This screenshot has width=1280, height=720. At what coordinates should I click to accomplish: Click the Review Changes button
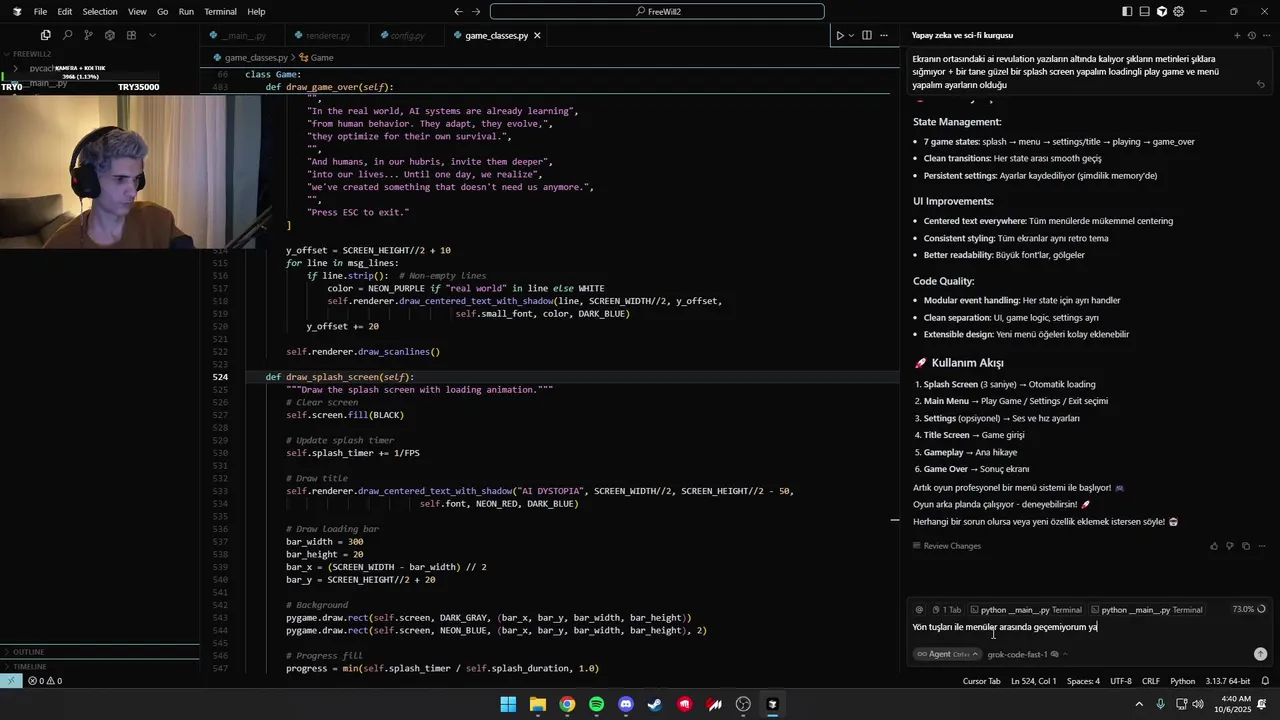tap(946, 546)
